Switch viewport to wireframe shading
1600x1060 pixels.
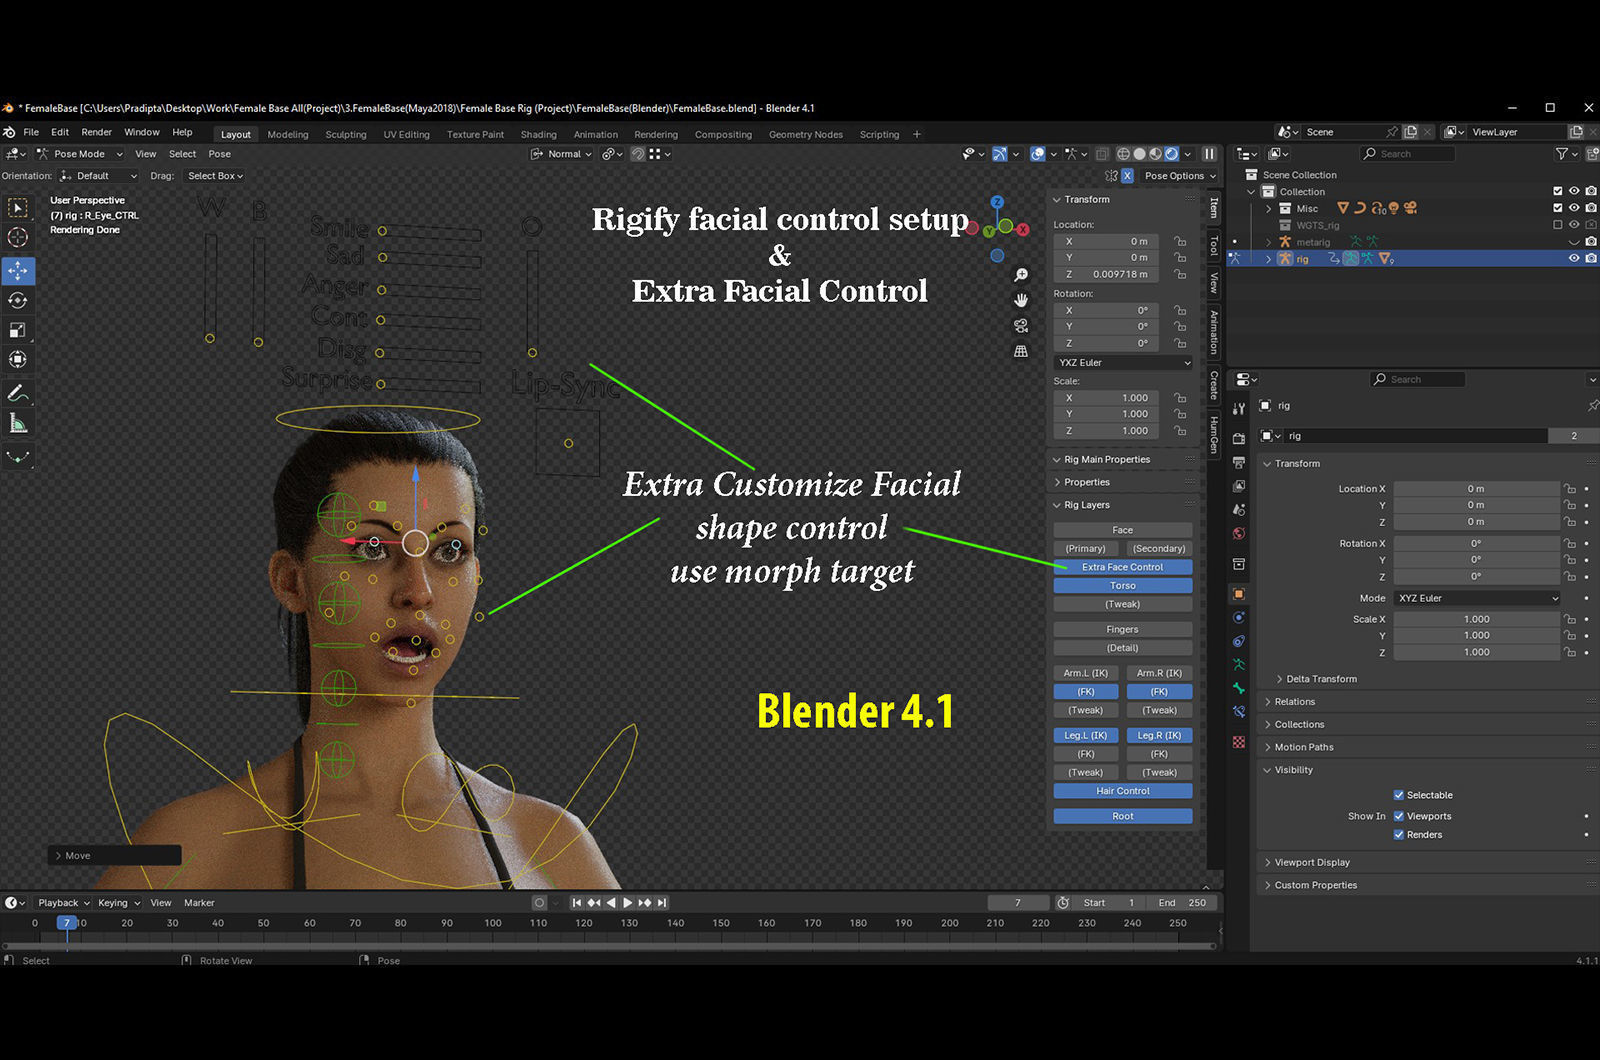(1123, 154)
